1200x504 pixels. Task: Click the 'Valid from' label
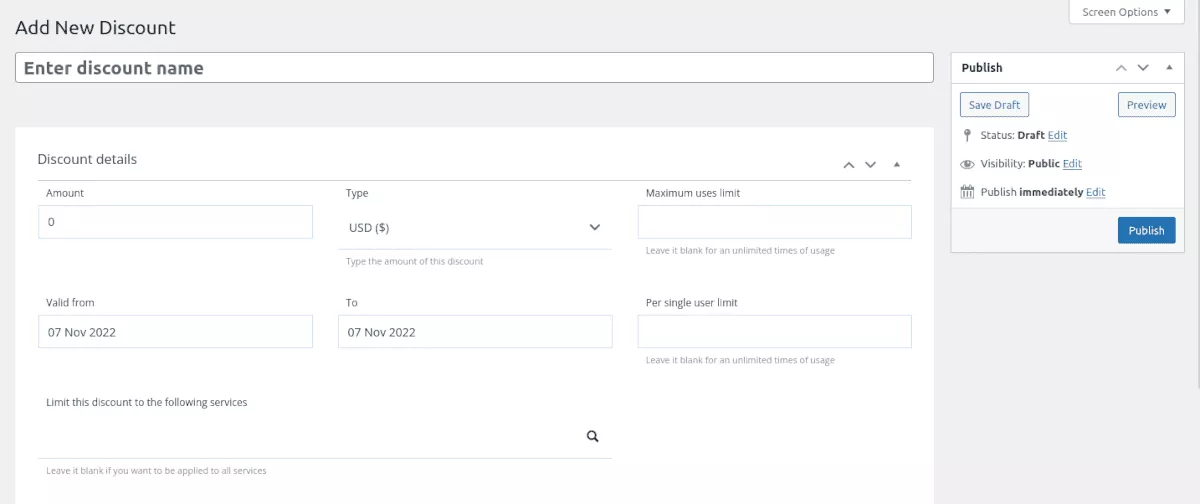click(70, 302)
